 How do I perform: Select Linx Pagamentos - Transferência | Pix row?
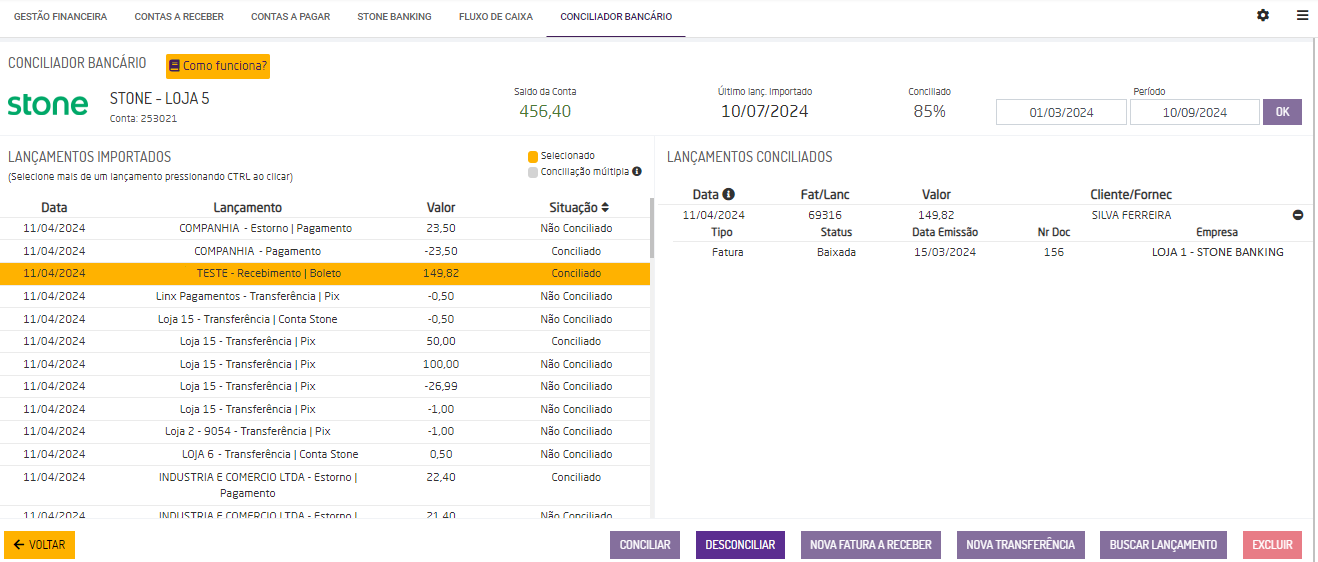pyautogui.click(x=325, y=296)
